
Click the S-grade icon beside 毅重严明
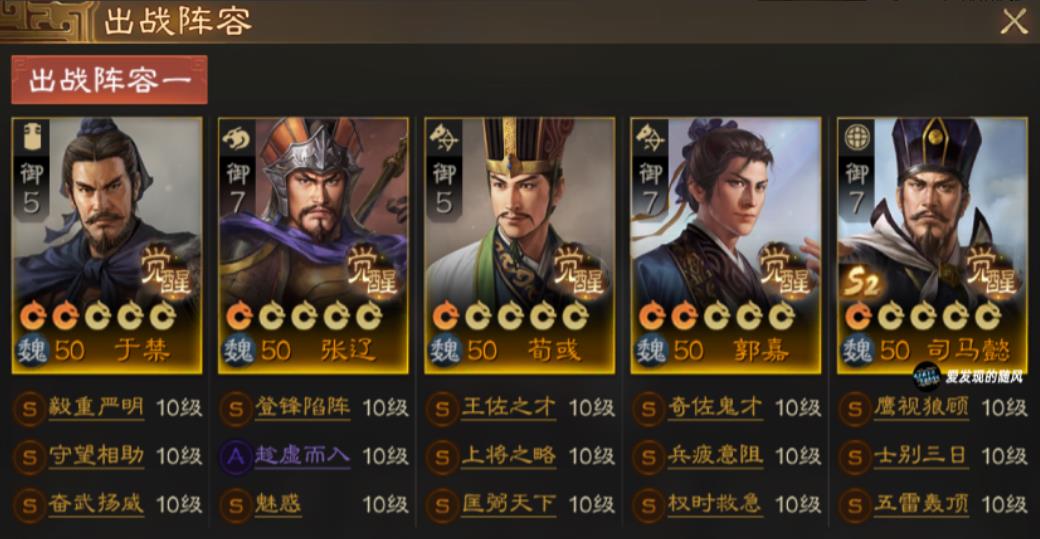point(29,408)
